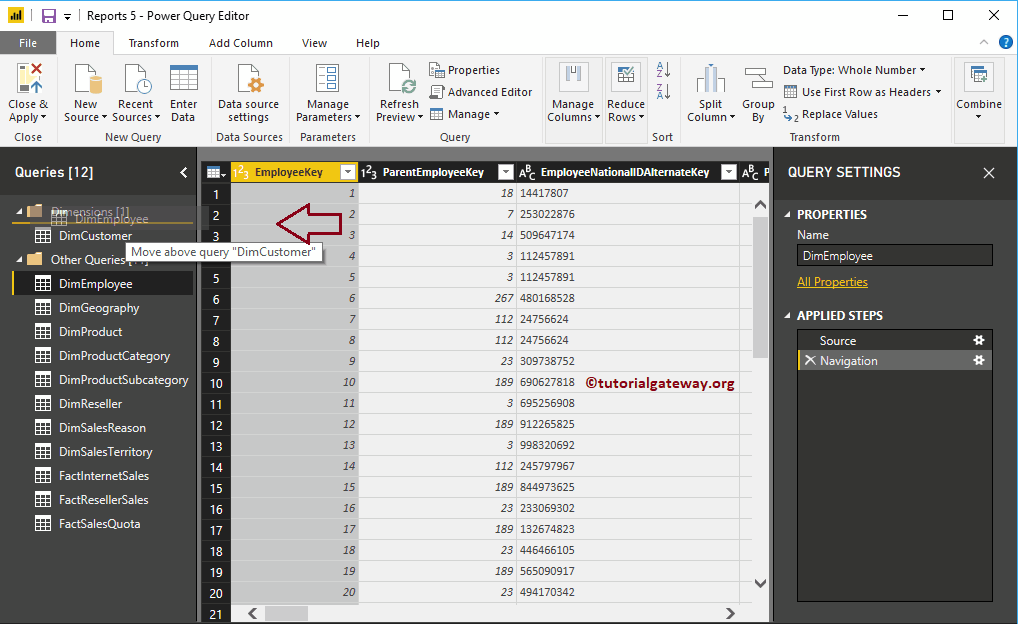The height and width of the screenshot is (624, 1018).
Task: Open the EmployeeKey column filter dropdown
Action: pos(347,171)
